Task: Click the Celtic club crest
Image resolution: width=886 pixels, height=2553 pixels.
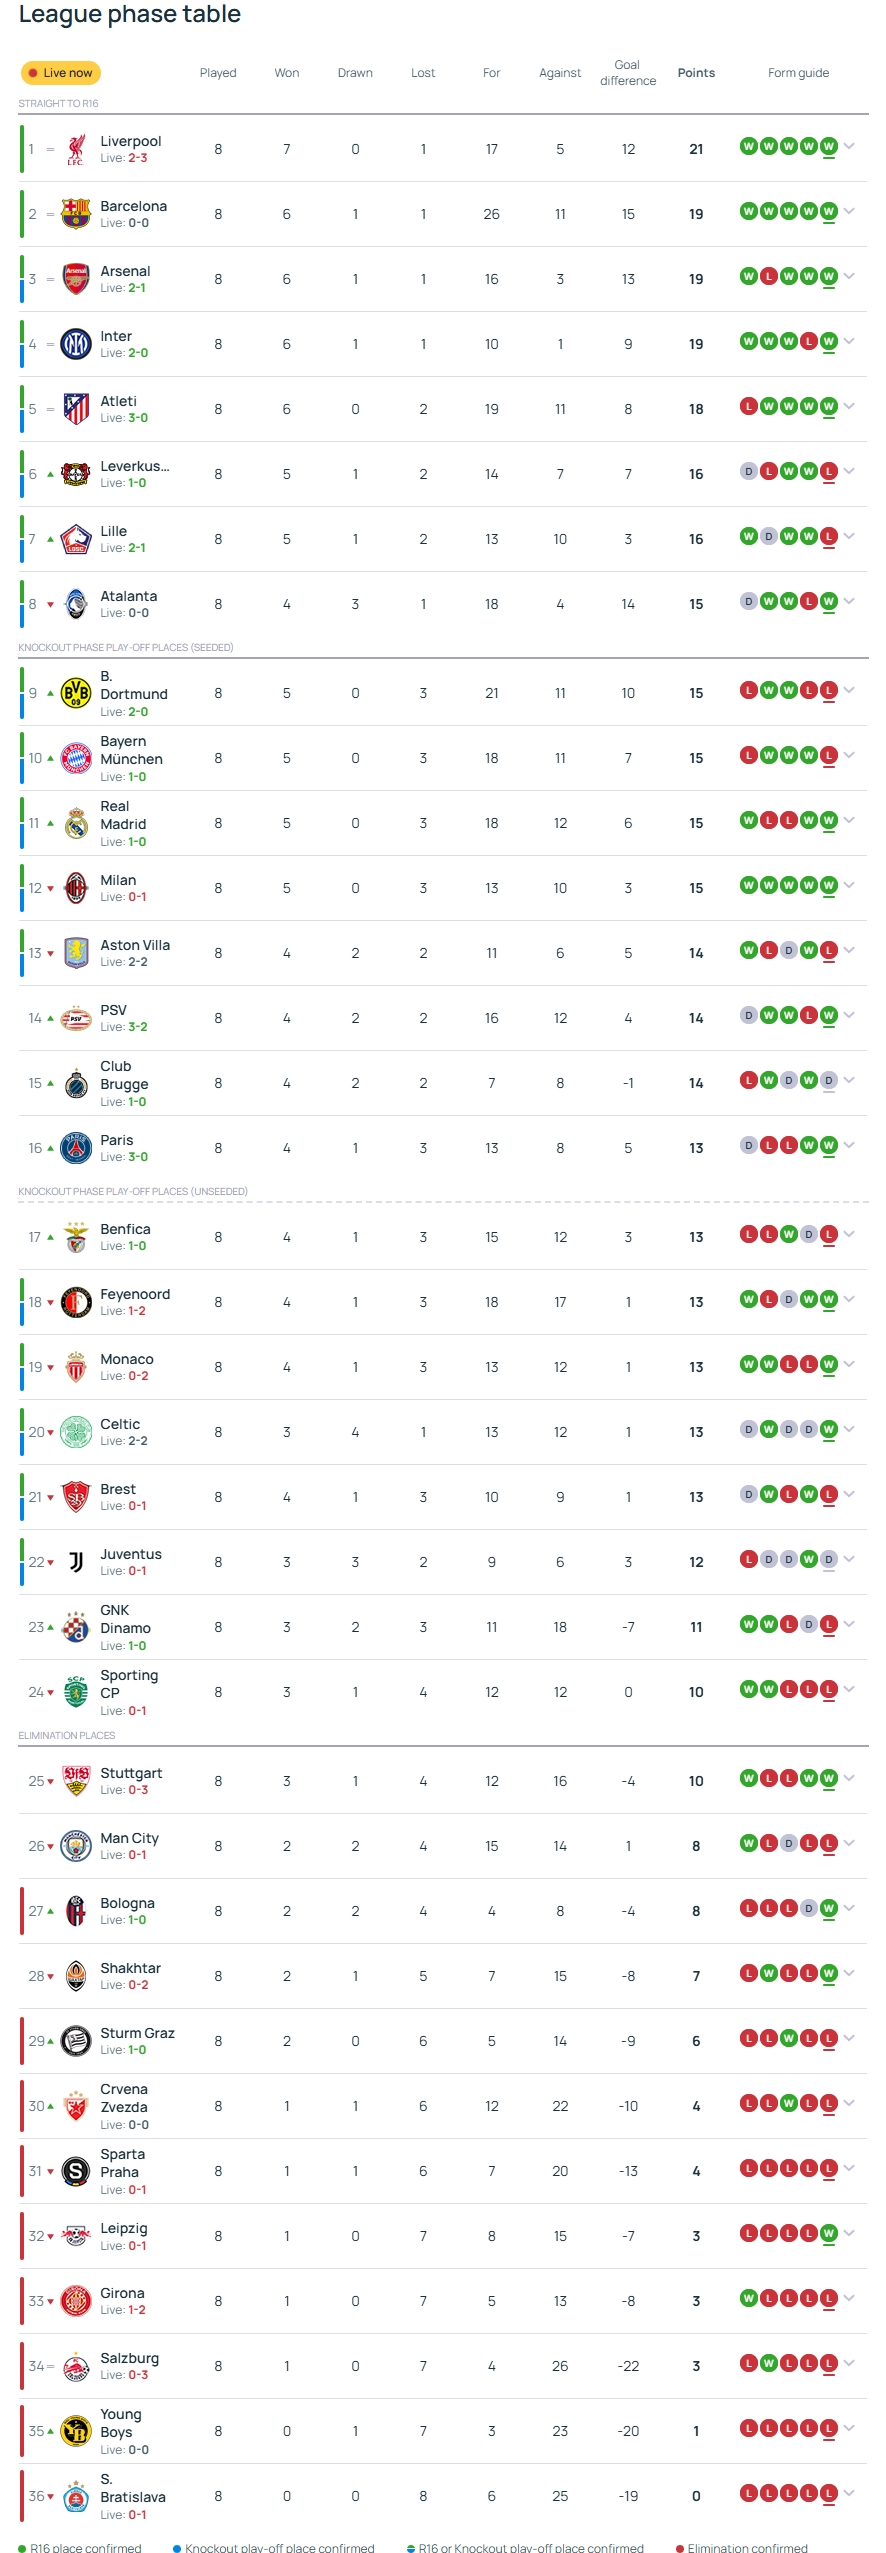Action: (x=76, y=1432)
